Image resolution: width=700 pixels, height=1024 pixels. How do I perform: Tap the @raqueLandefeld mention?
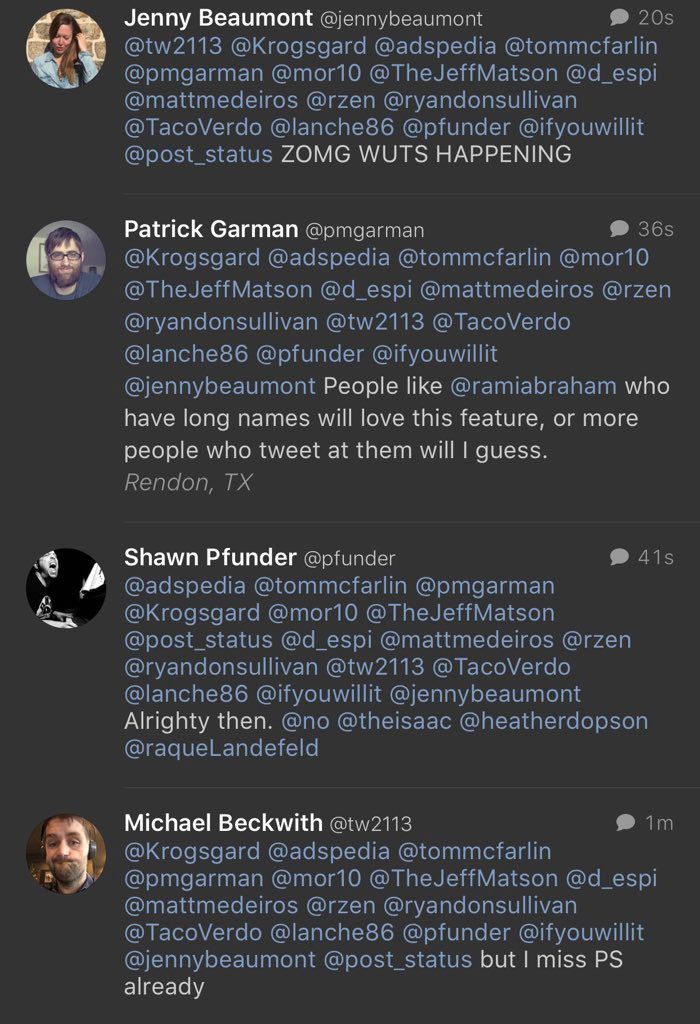(x=221, y=748)
